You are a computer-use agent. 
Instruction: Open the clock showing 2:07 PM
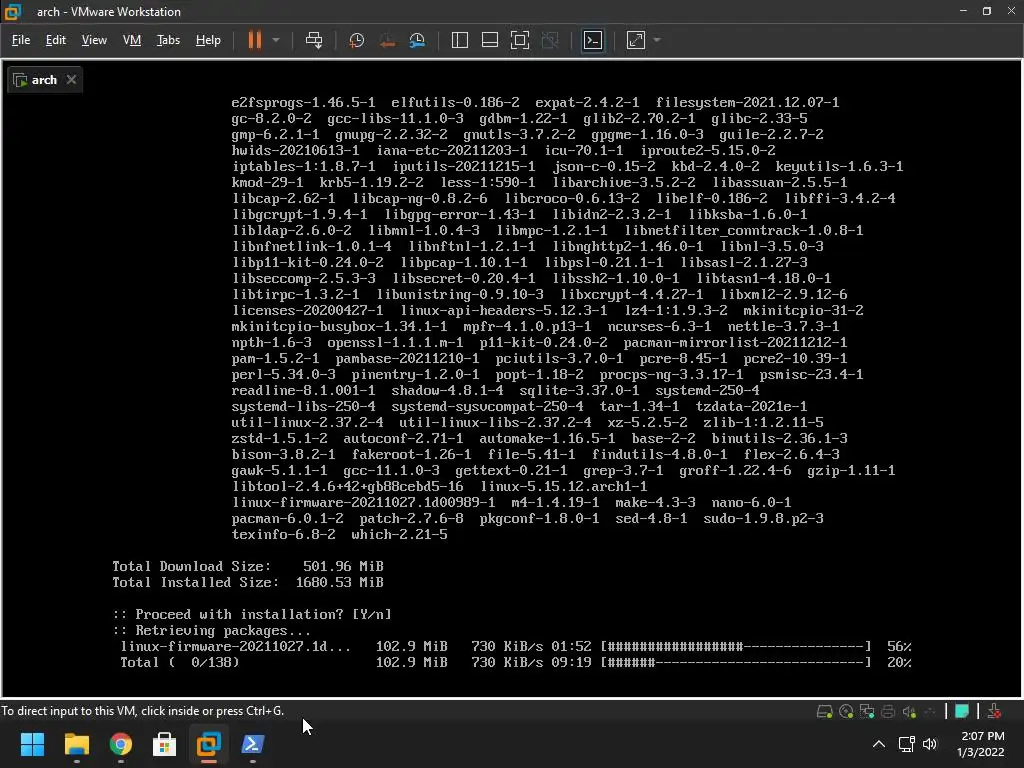[x=981, y=744]
